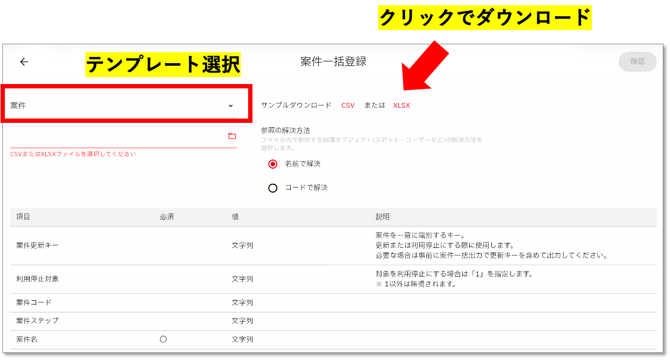
Task: Select the 案件コード table row
Action: pyautogui.click(x=333, y=303)
